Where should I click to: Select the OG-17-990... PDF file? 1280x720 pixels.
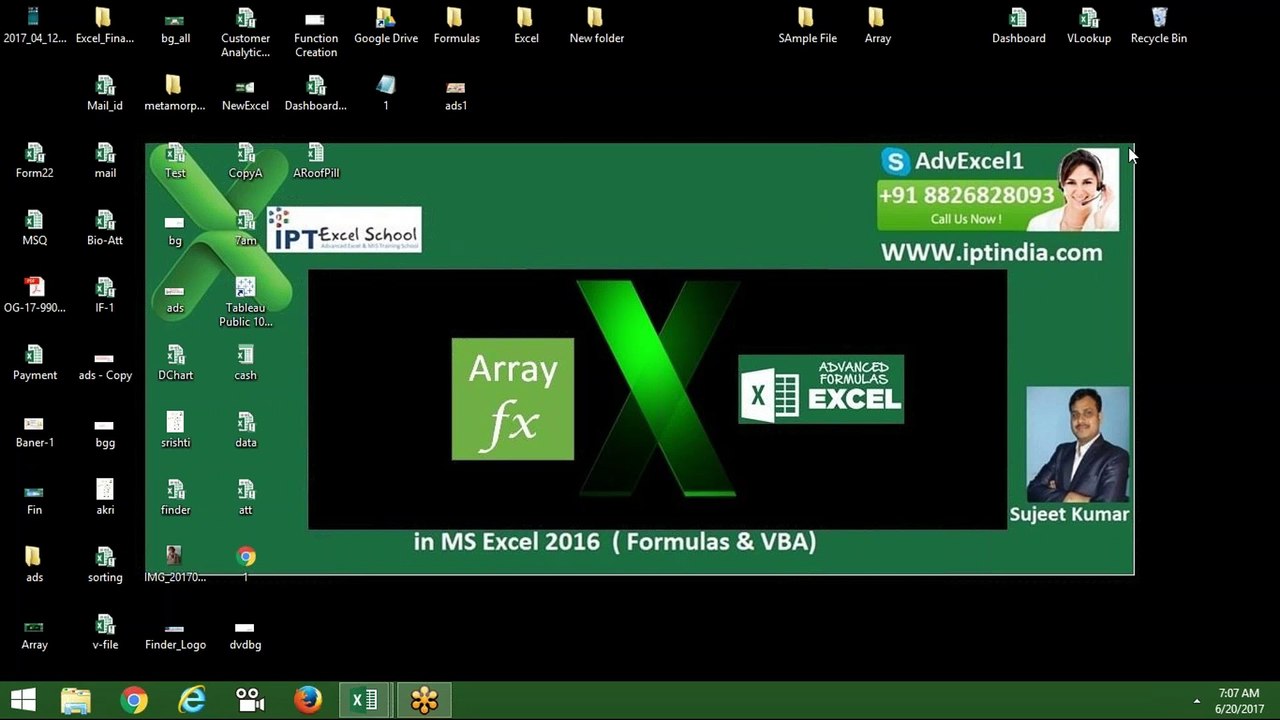(34, 295)
